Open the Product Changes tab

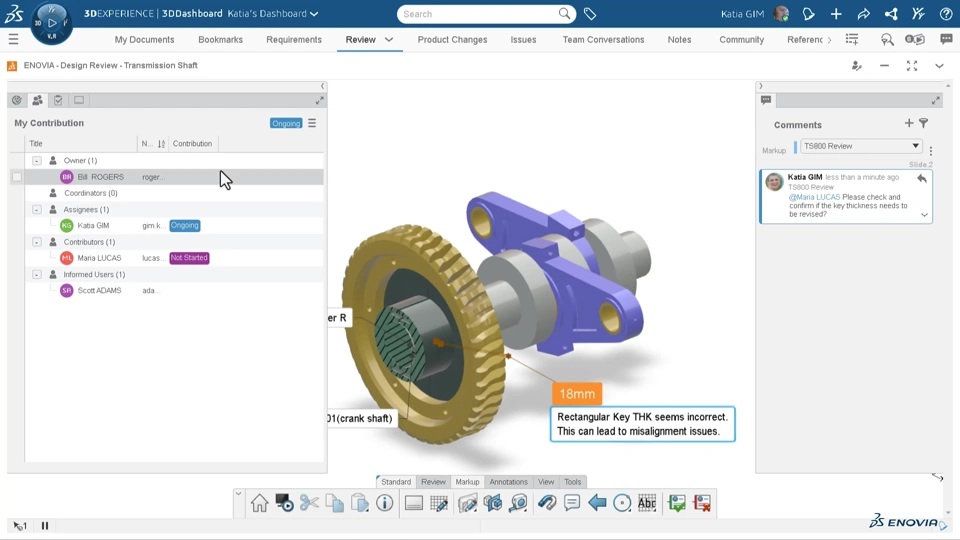(452, 40)
